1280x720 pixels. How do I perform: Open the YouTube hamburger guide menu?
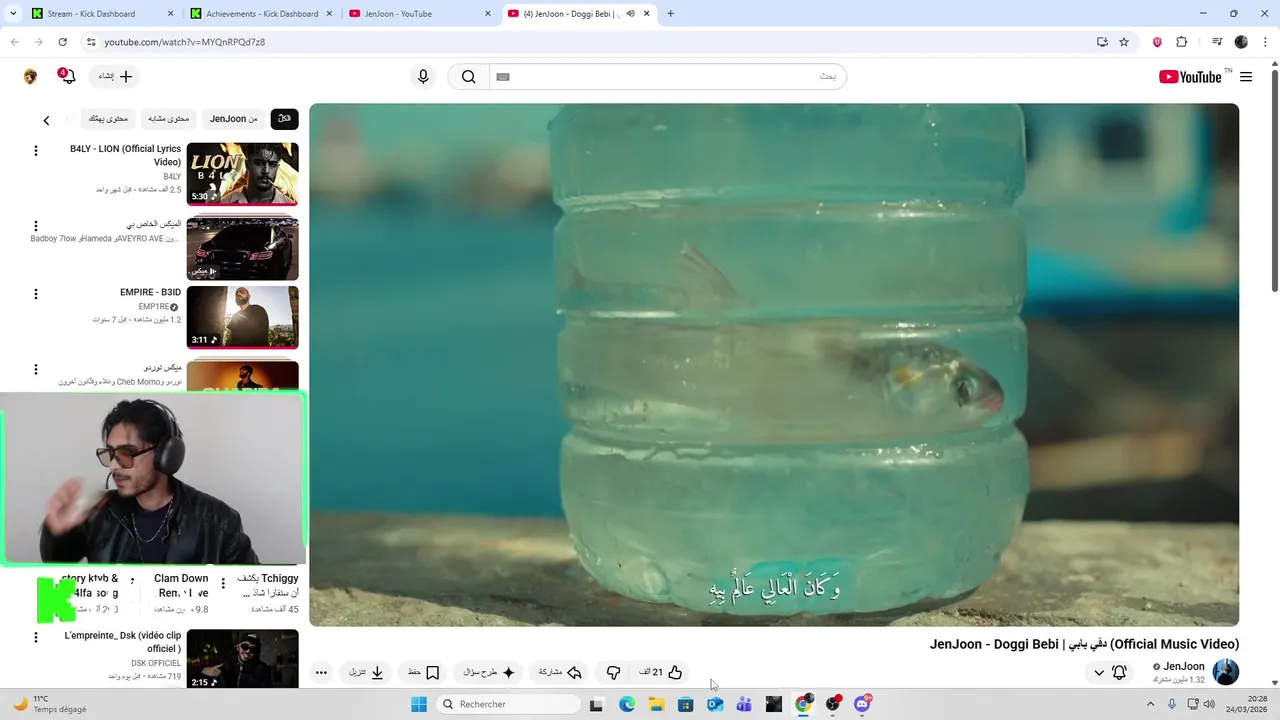tap(1246, 77)
